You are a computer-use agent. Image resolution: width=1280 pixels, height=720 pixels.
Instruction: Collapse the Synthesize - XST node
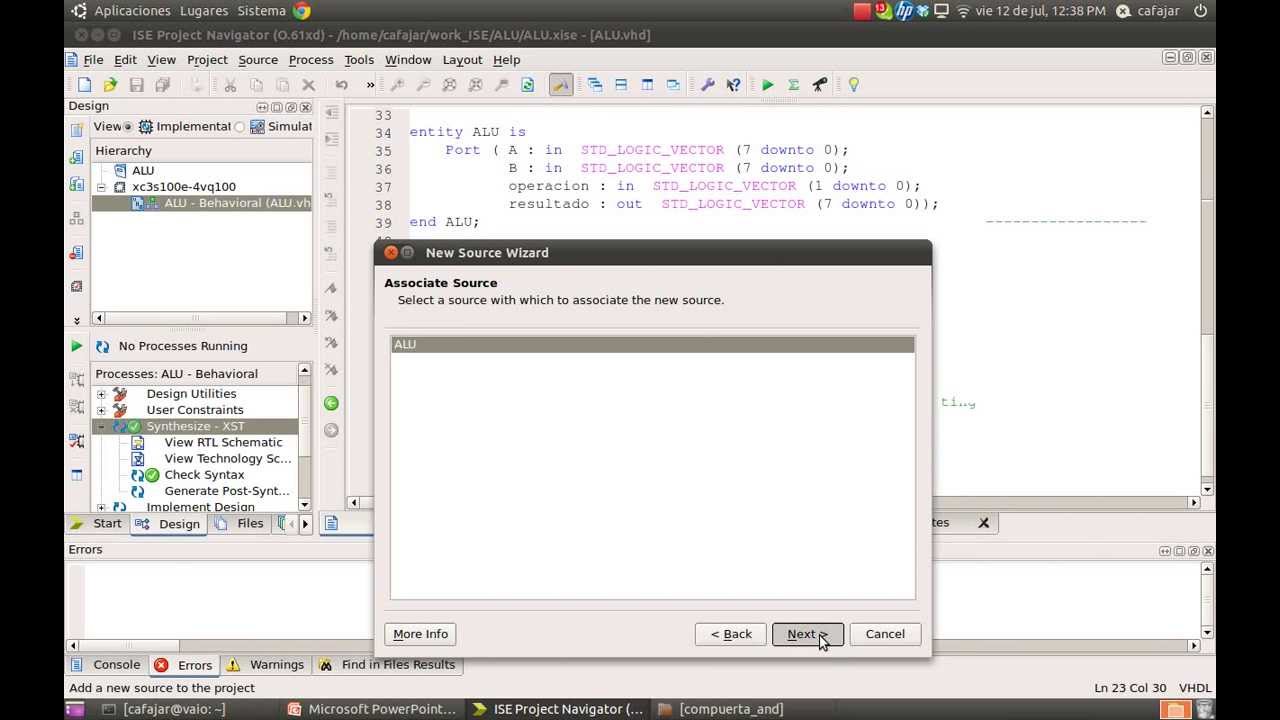[x=101, y=427]
